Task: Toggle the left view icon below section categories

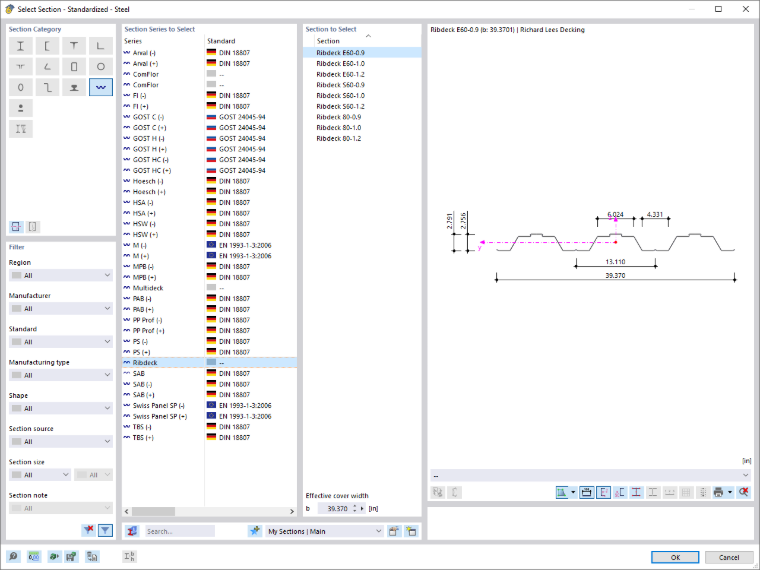Action: pyautogui.click(x=16, y=227)
